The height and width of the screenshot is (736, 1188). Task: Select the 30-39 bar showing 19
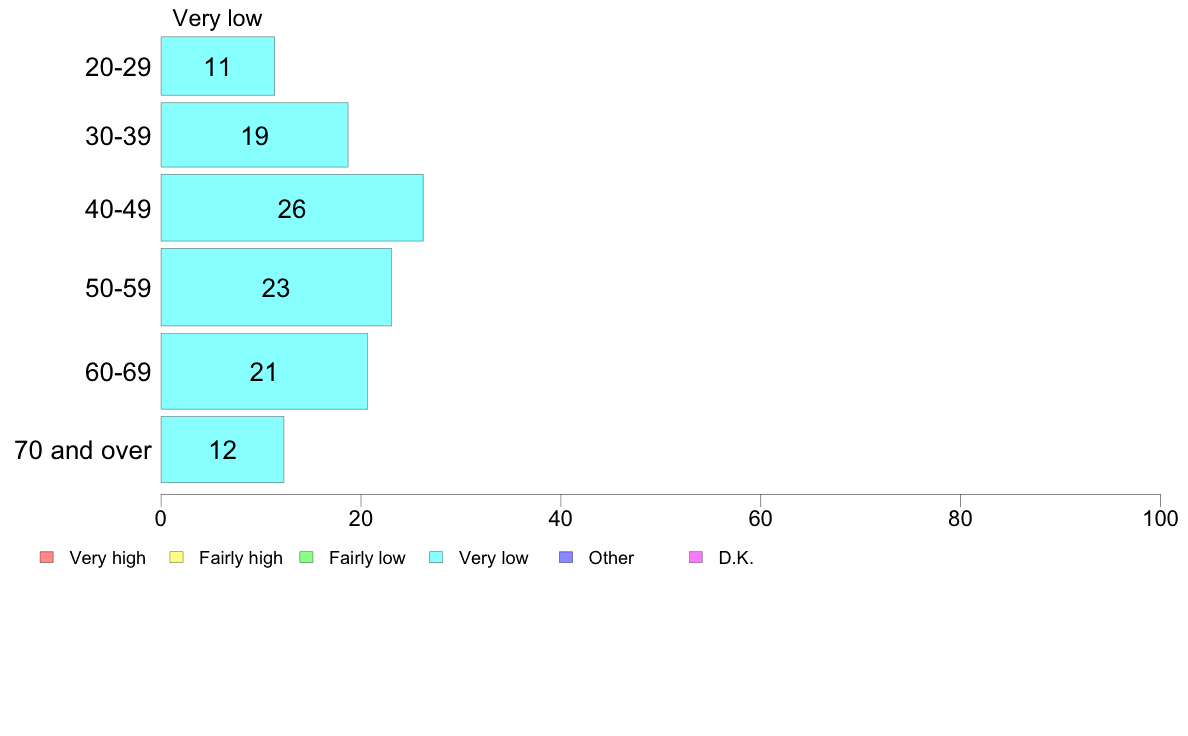click(x=255, y=135)
